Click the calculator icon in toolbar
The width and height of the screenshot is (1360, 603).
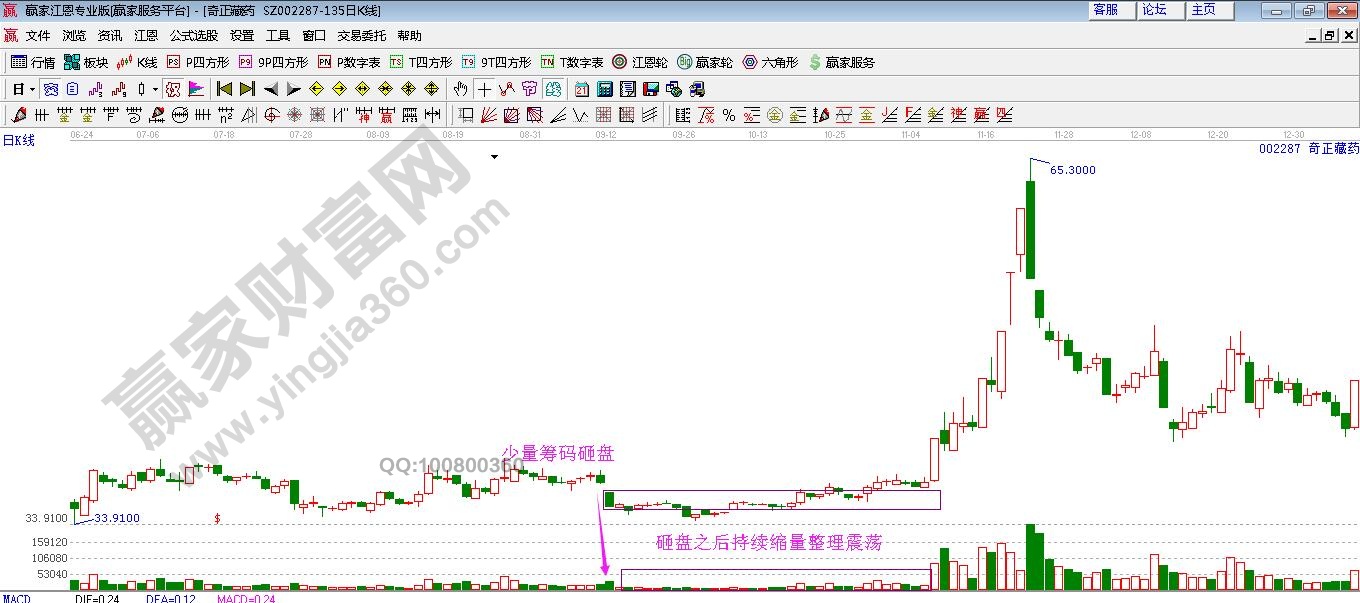tap(604, 89)
